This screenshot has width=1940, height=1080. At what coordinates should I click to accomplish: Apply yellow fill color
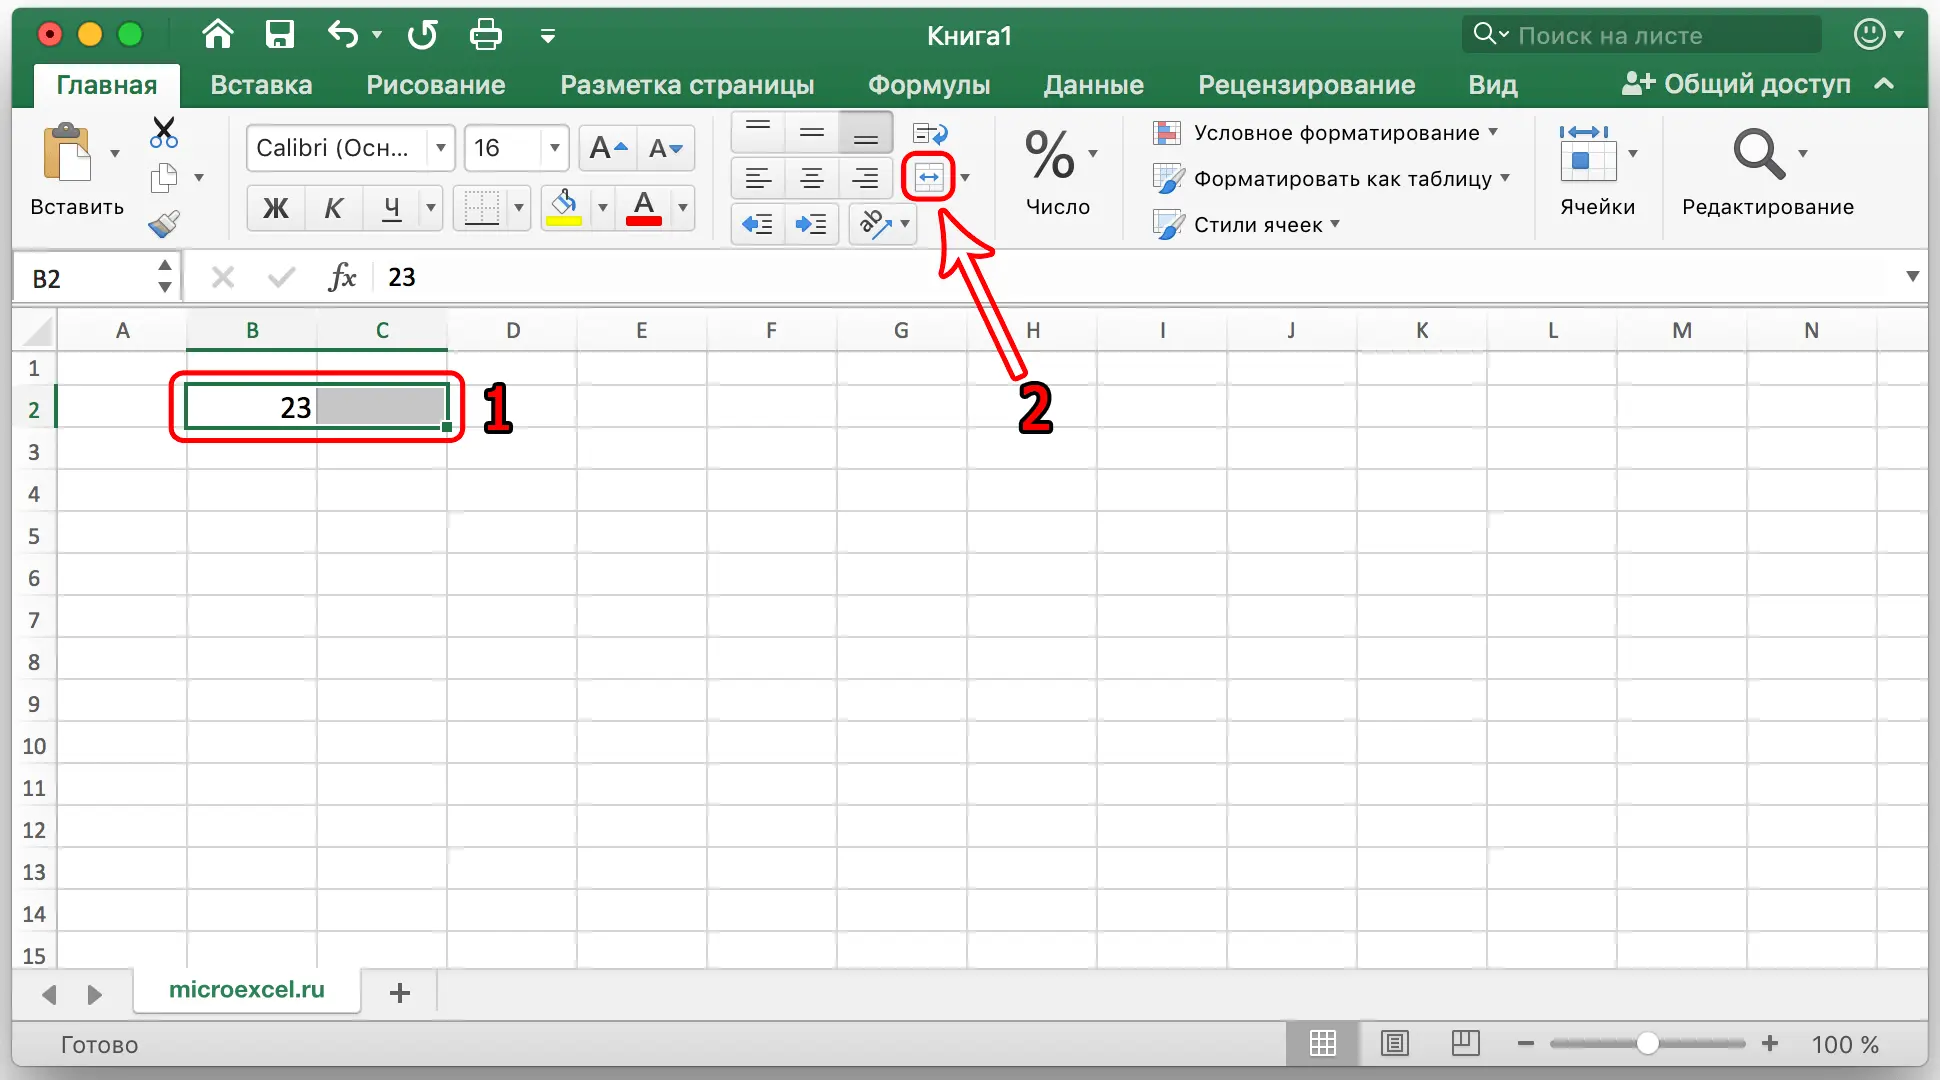[565, 208]
